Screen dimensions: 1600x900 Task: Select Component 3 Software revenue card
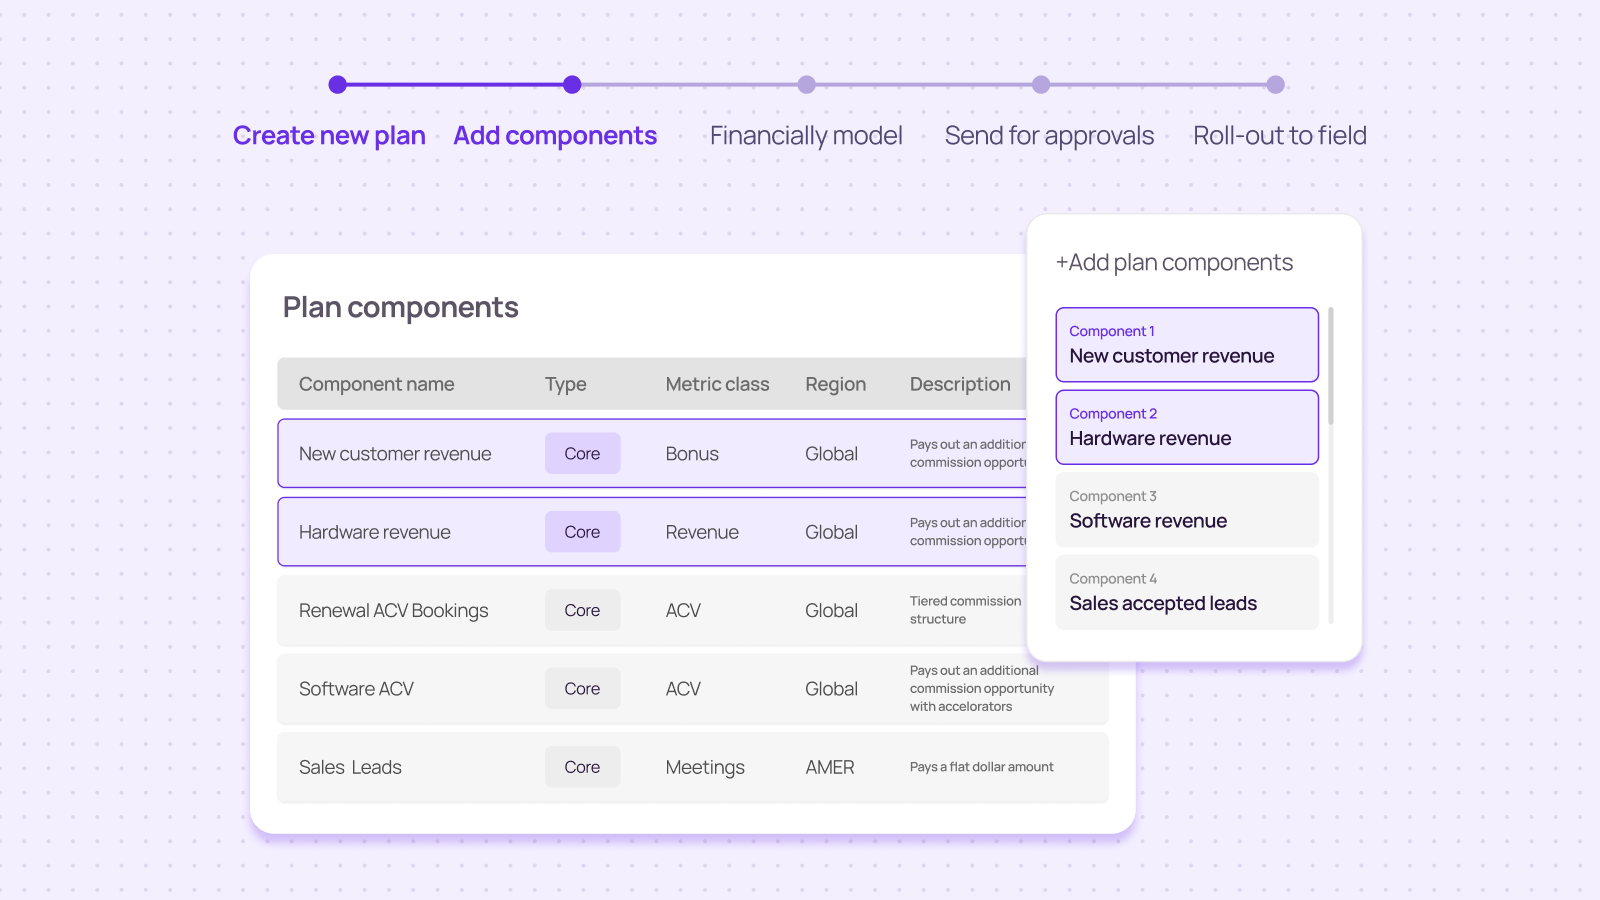pos(1187,510)
